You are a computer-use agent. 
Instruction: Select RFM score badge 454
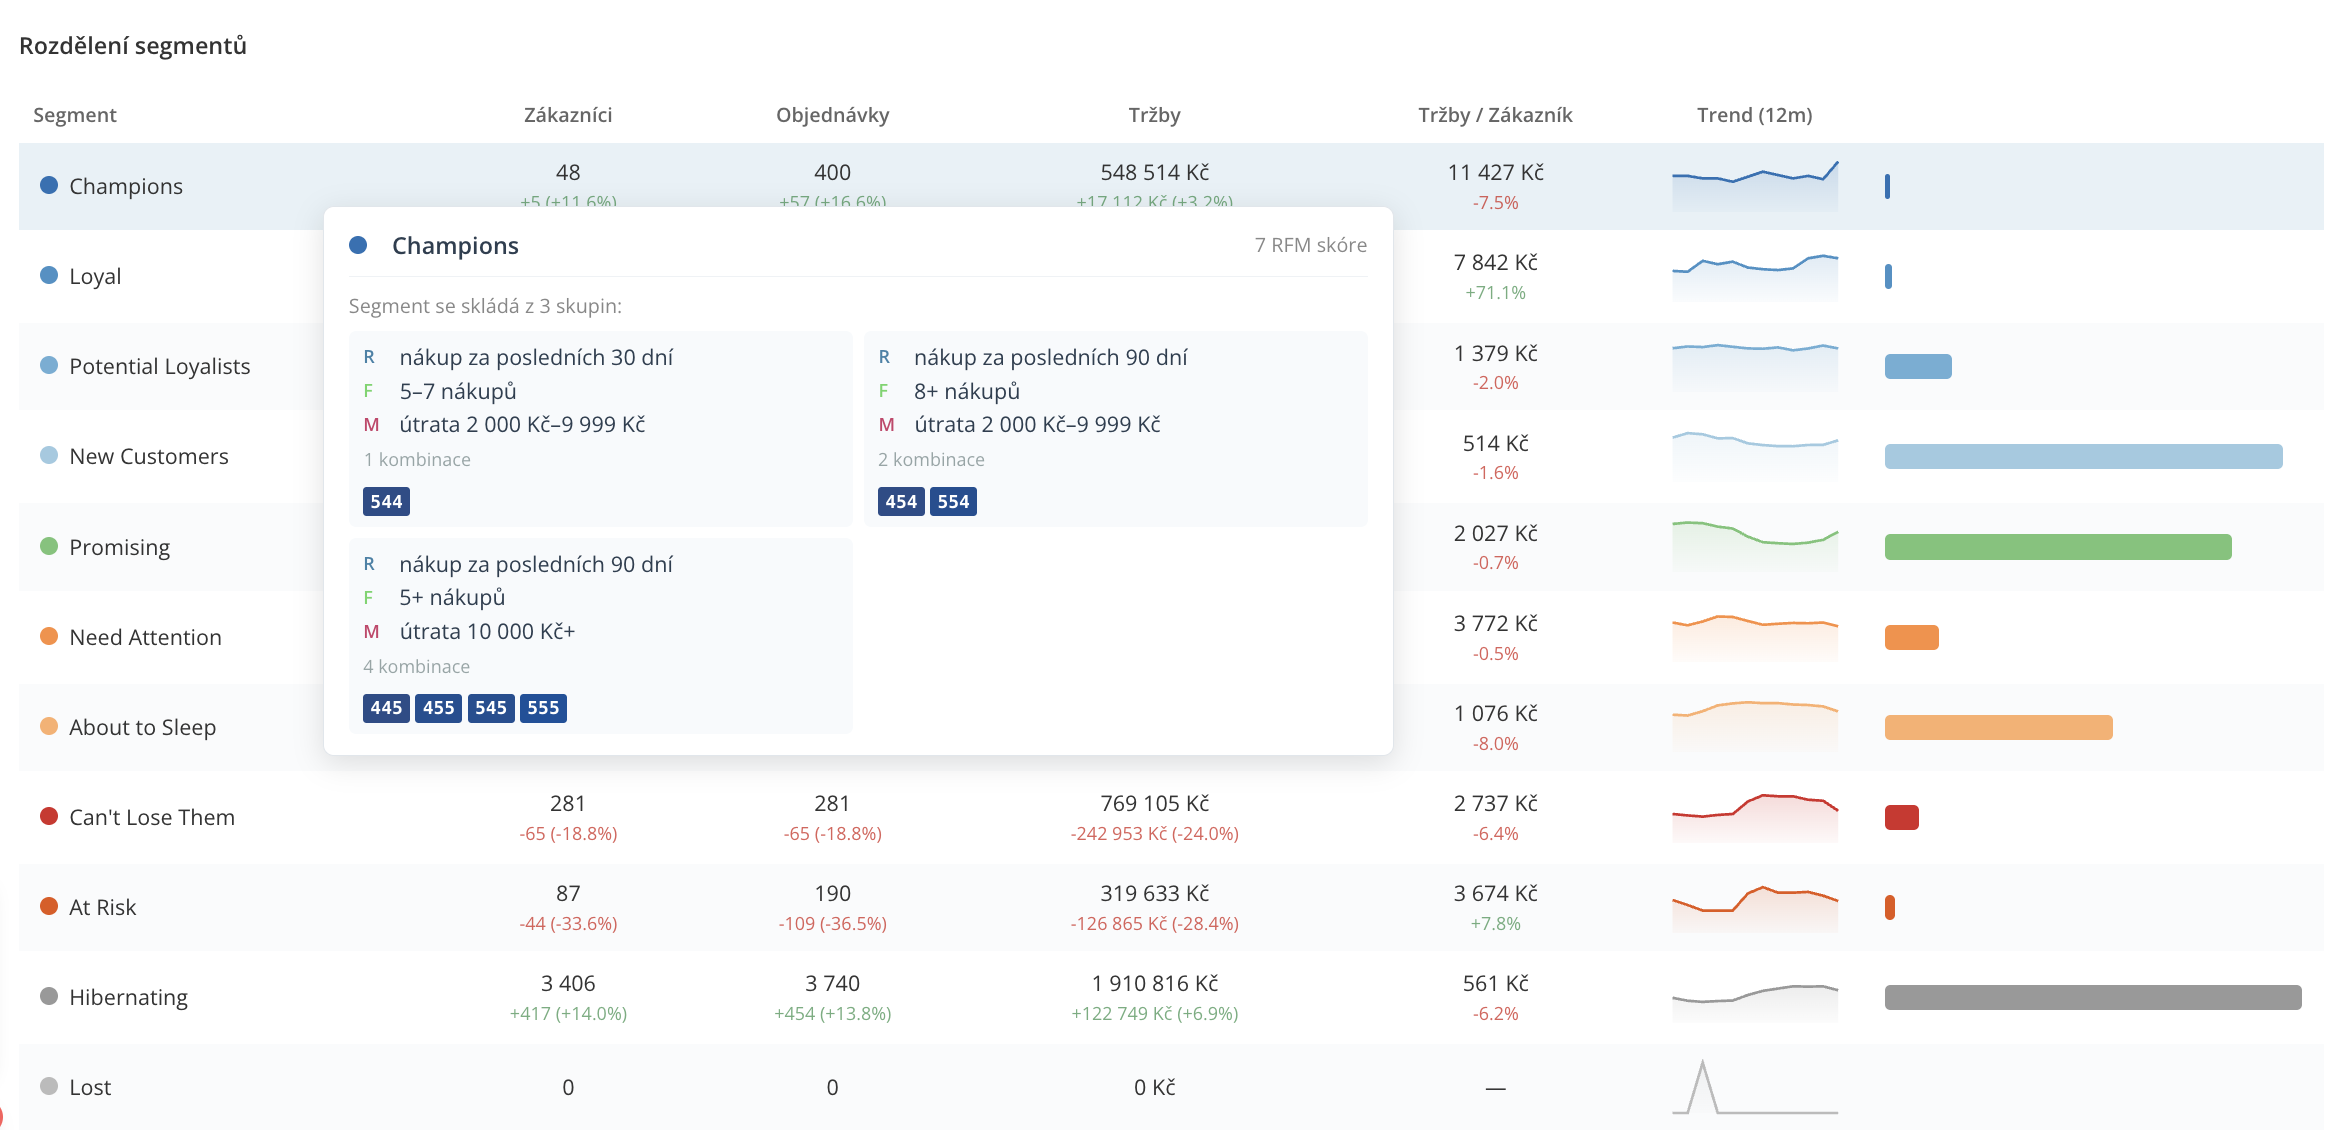pos(901,501)
